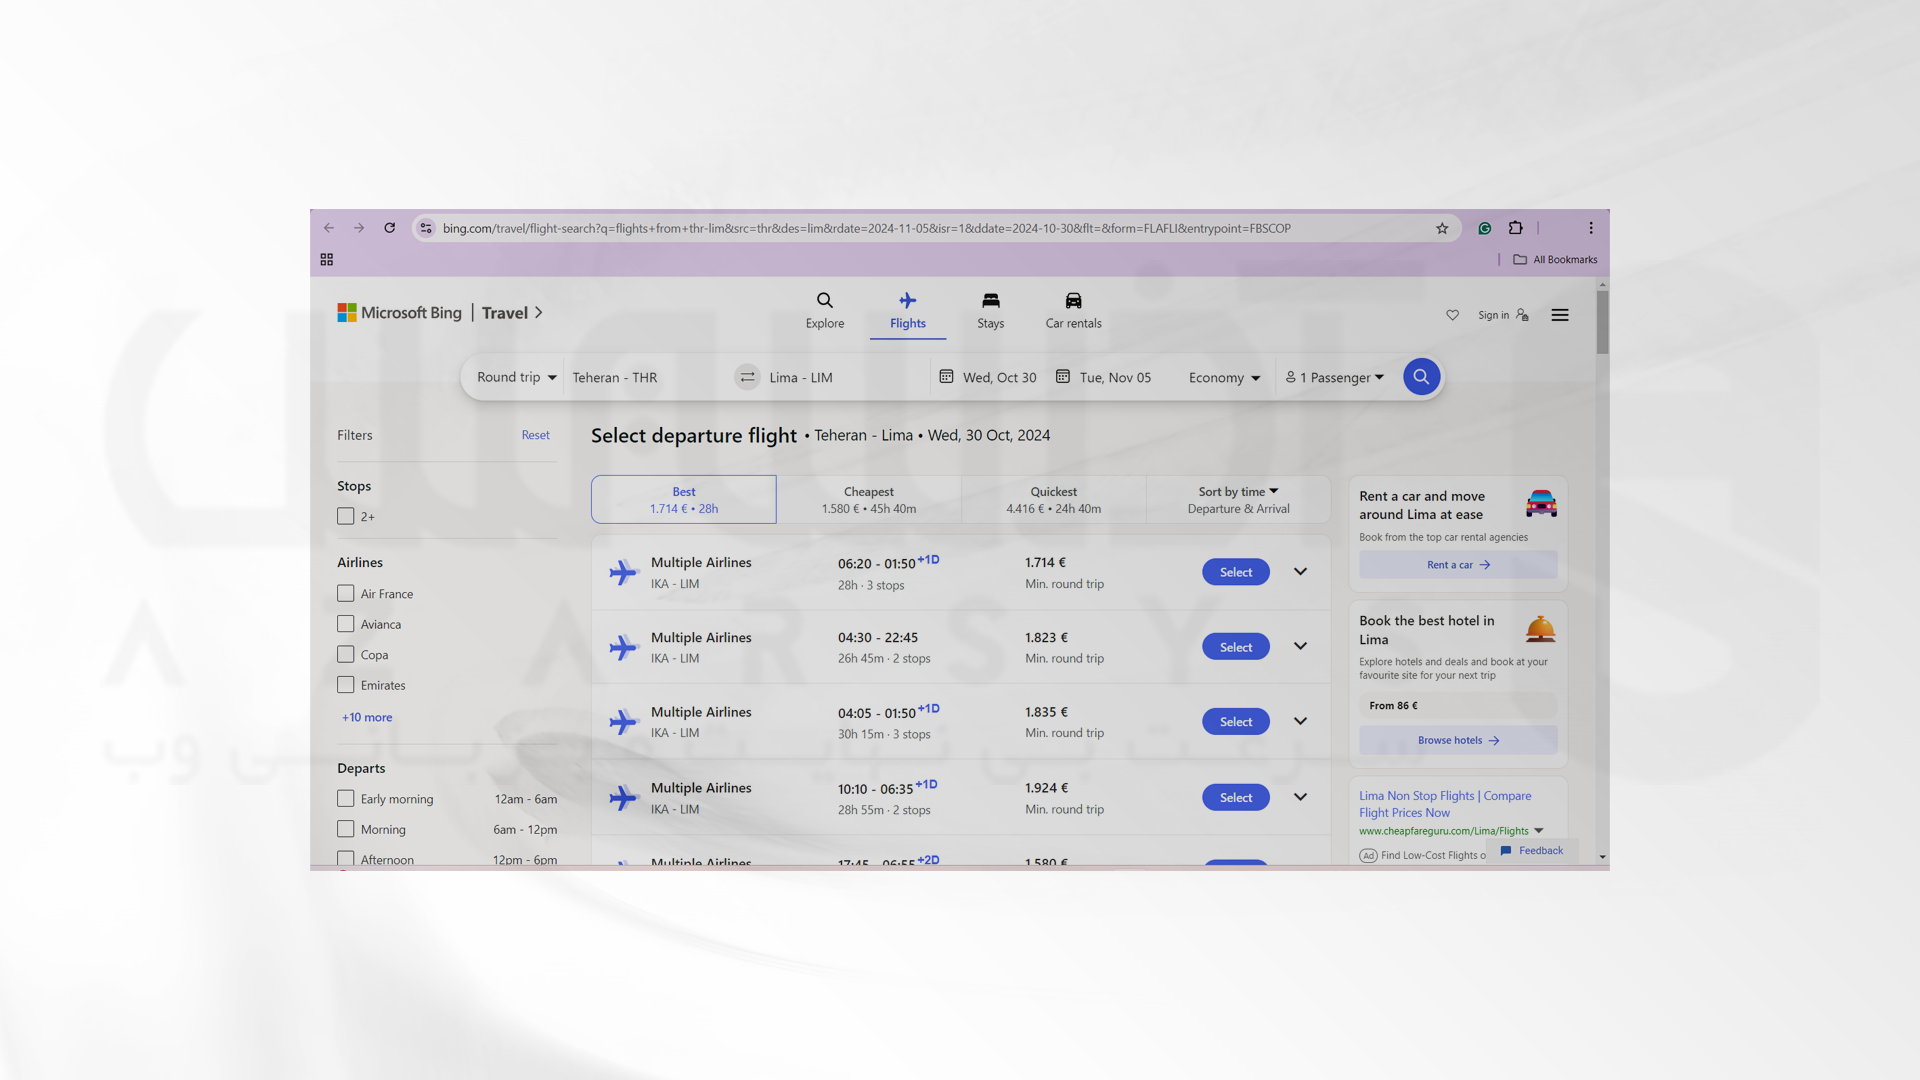Switch to the Explore tab
Image resolution: width=1920 pixels, height=1080 pixels.
tap(825, 311)
